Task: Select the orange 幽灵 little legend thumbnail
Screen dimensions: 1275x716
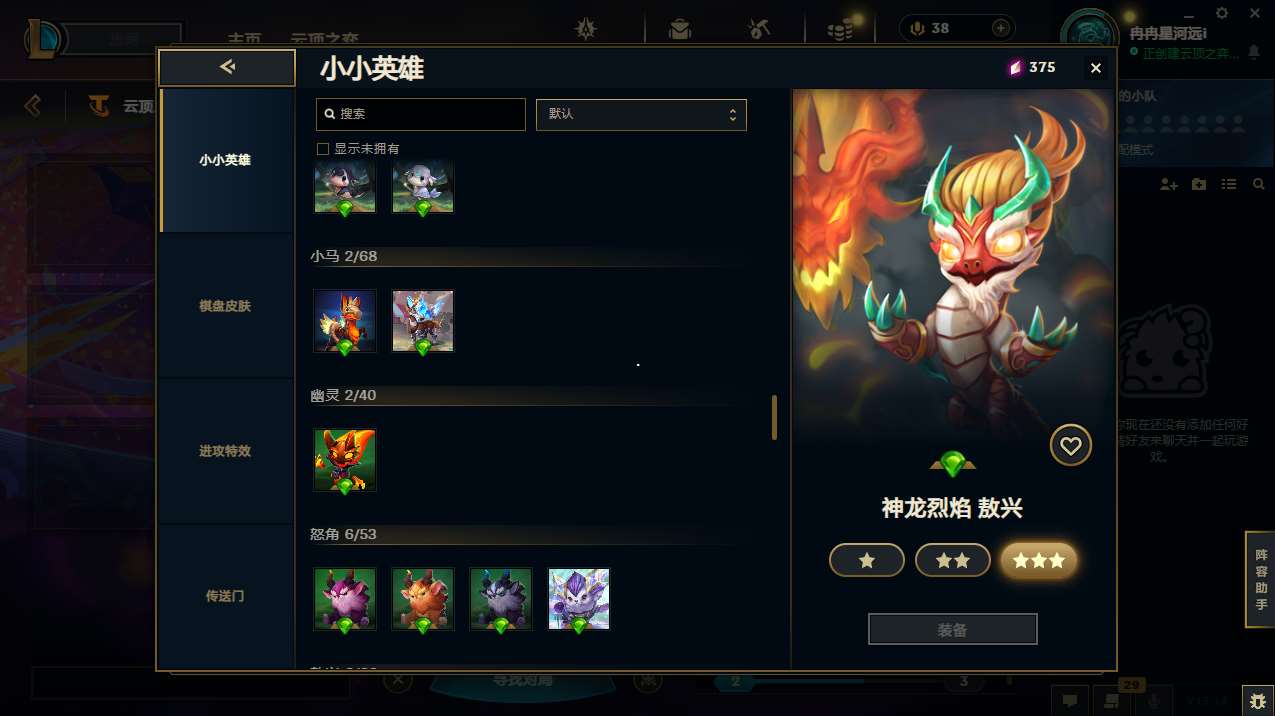Action: (x=345, y=460)
